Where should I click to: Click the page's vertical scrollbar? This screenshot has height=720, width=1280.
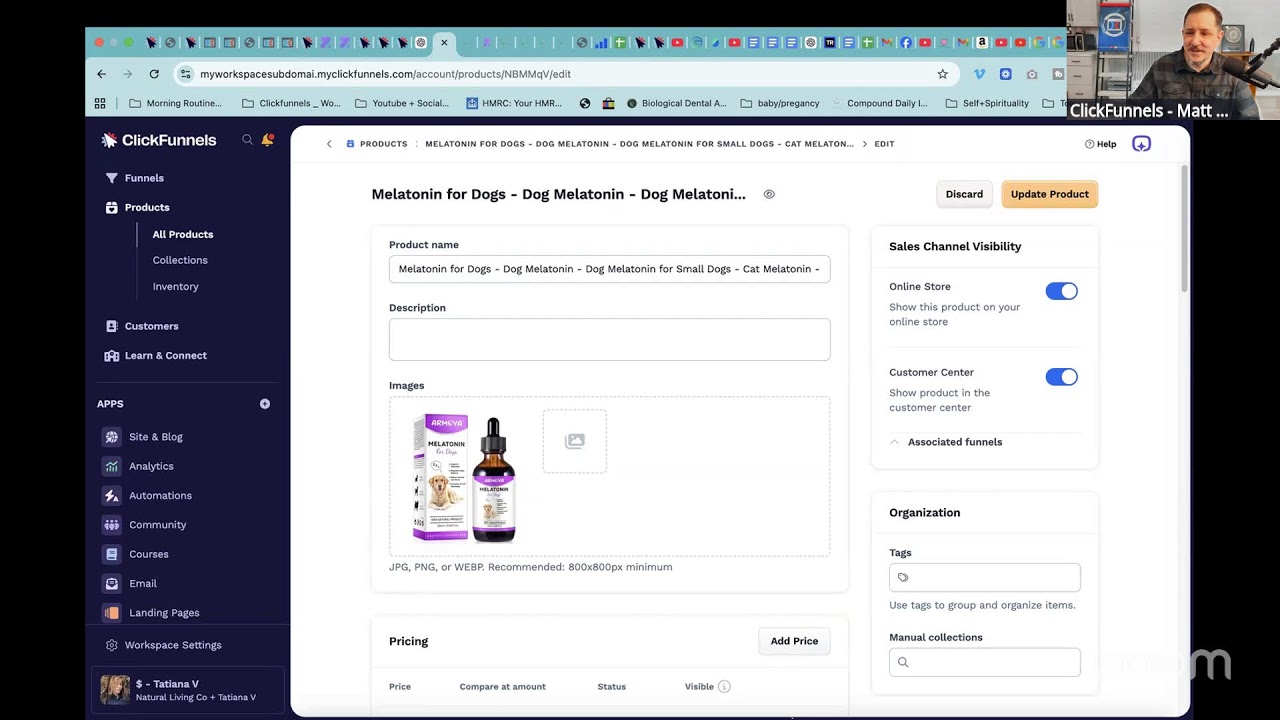[x=1185, y=230]
